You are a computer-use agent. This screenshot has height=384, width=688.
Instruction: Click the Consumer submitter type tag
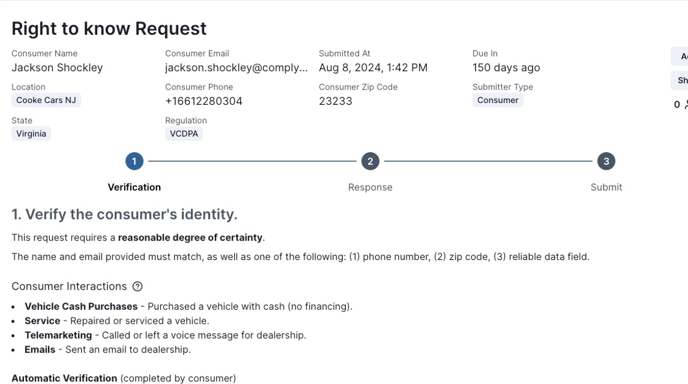pos(498,100)
